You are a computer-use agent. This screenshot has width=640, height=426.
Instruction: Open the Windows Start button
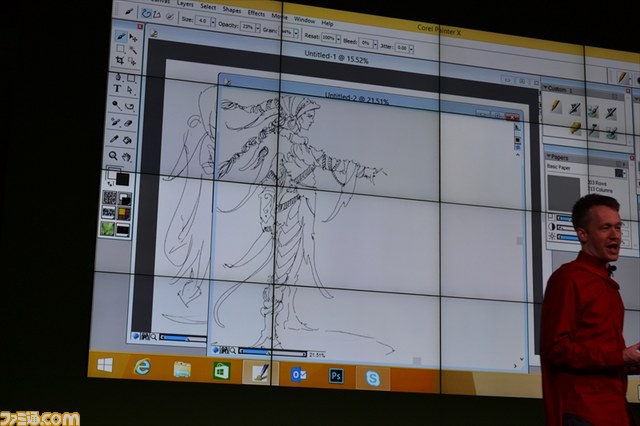coord(105,365)
